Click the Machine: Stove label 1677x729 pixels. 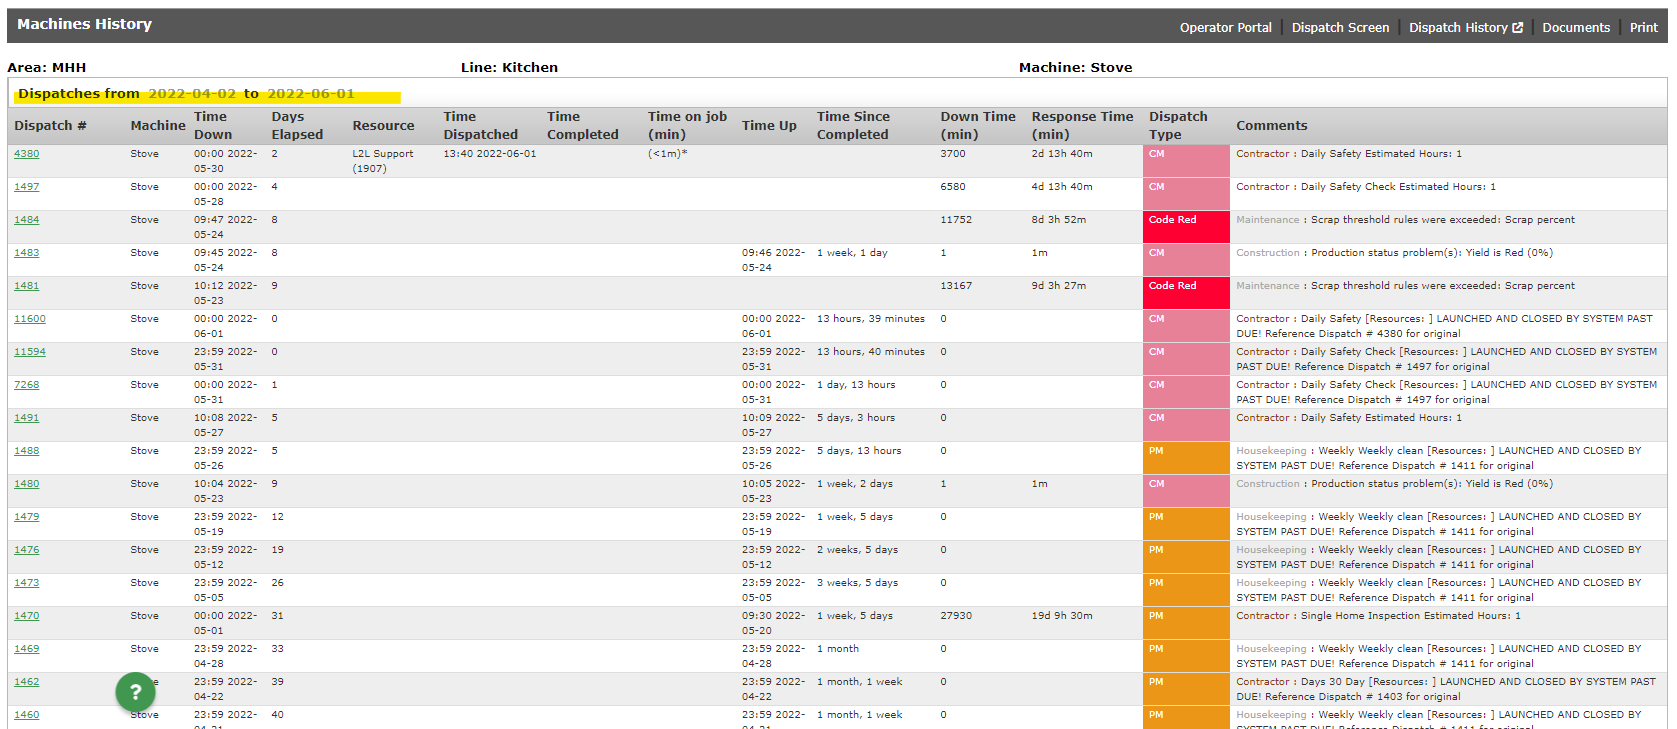[1075, 68]
